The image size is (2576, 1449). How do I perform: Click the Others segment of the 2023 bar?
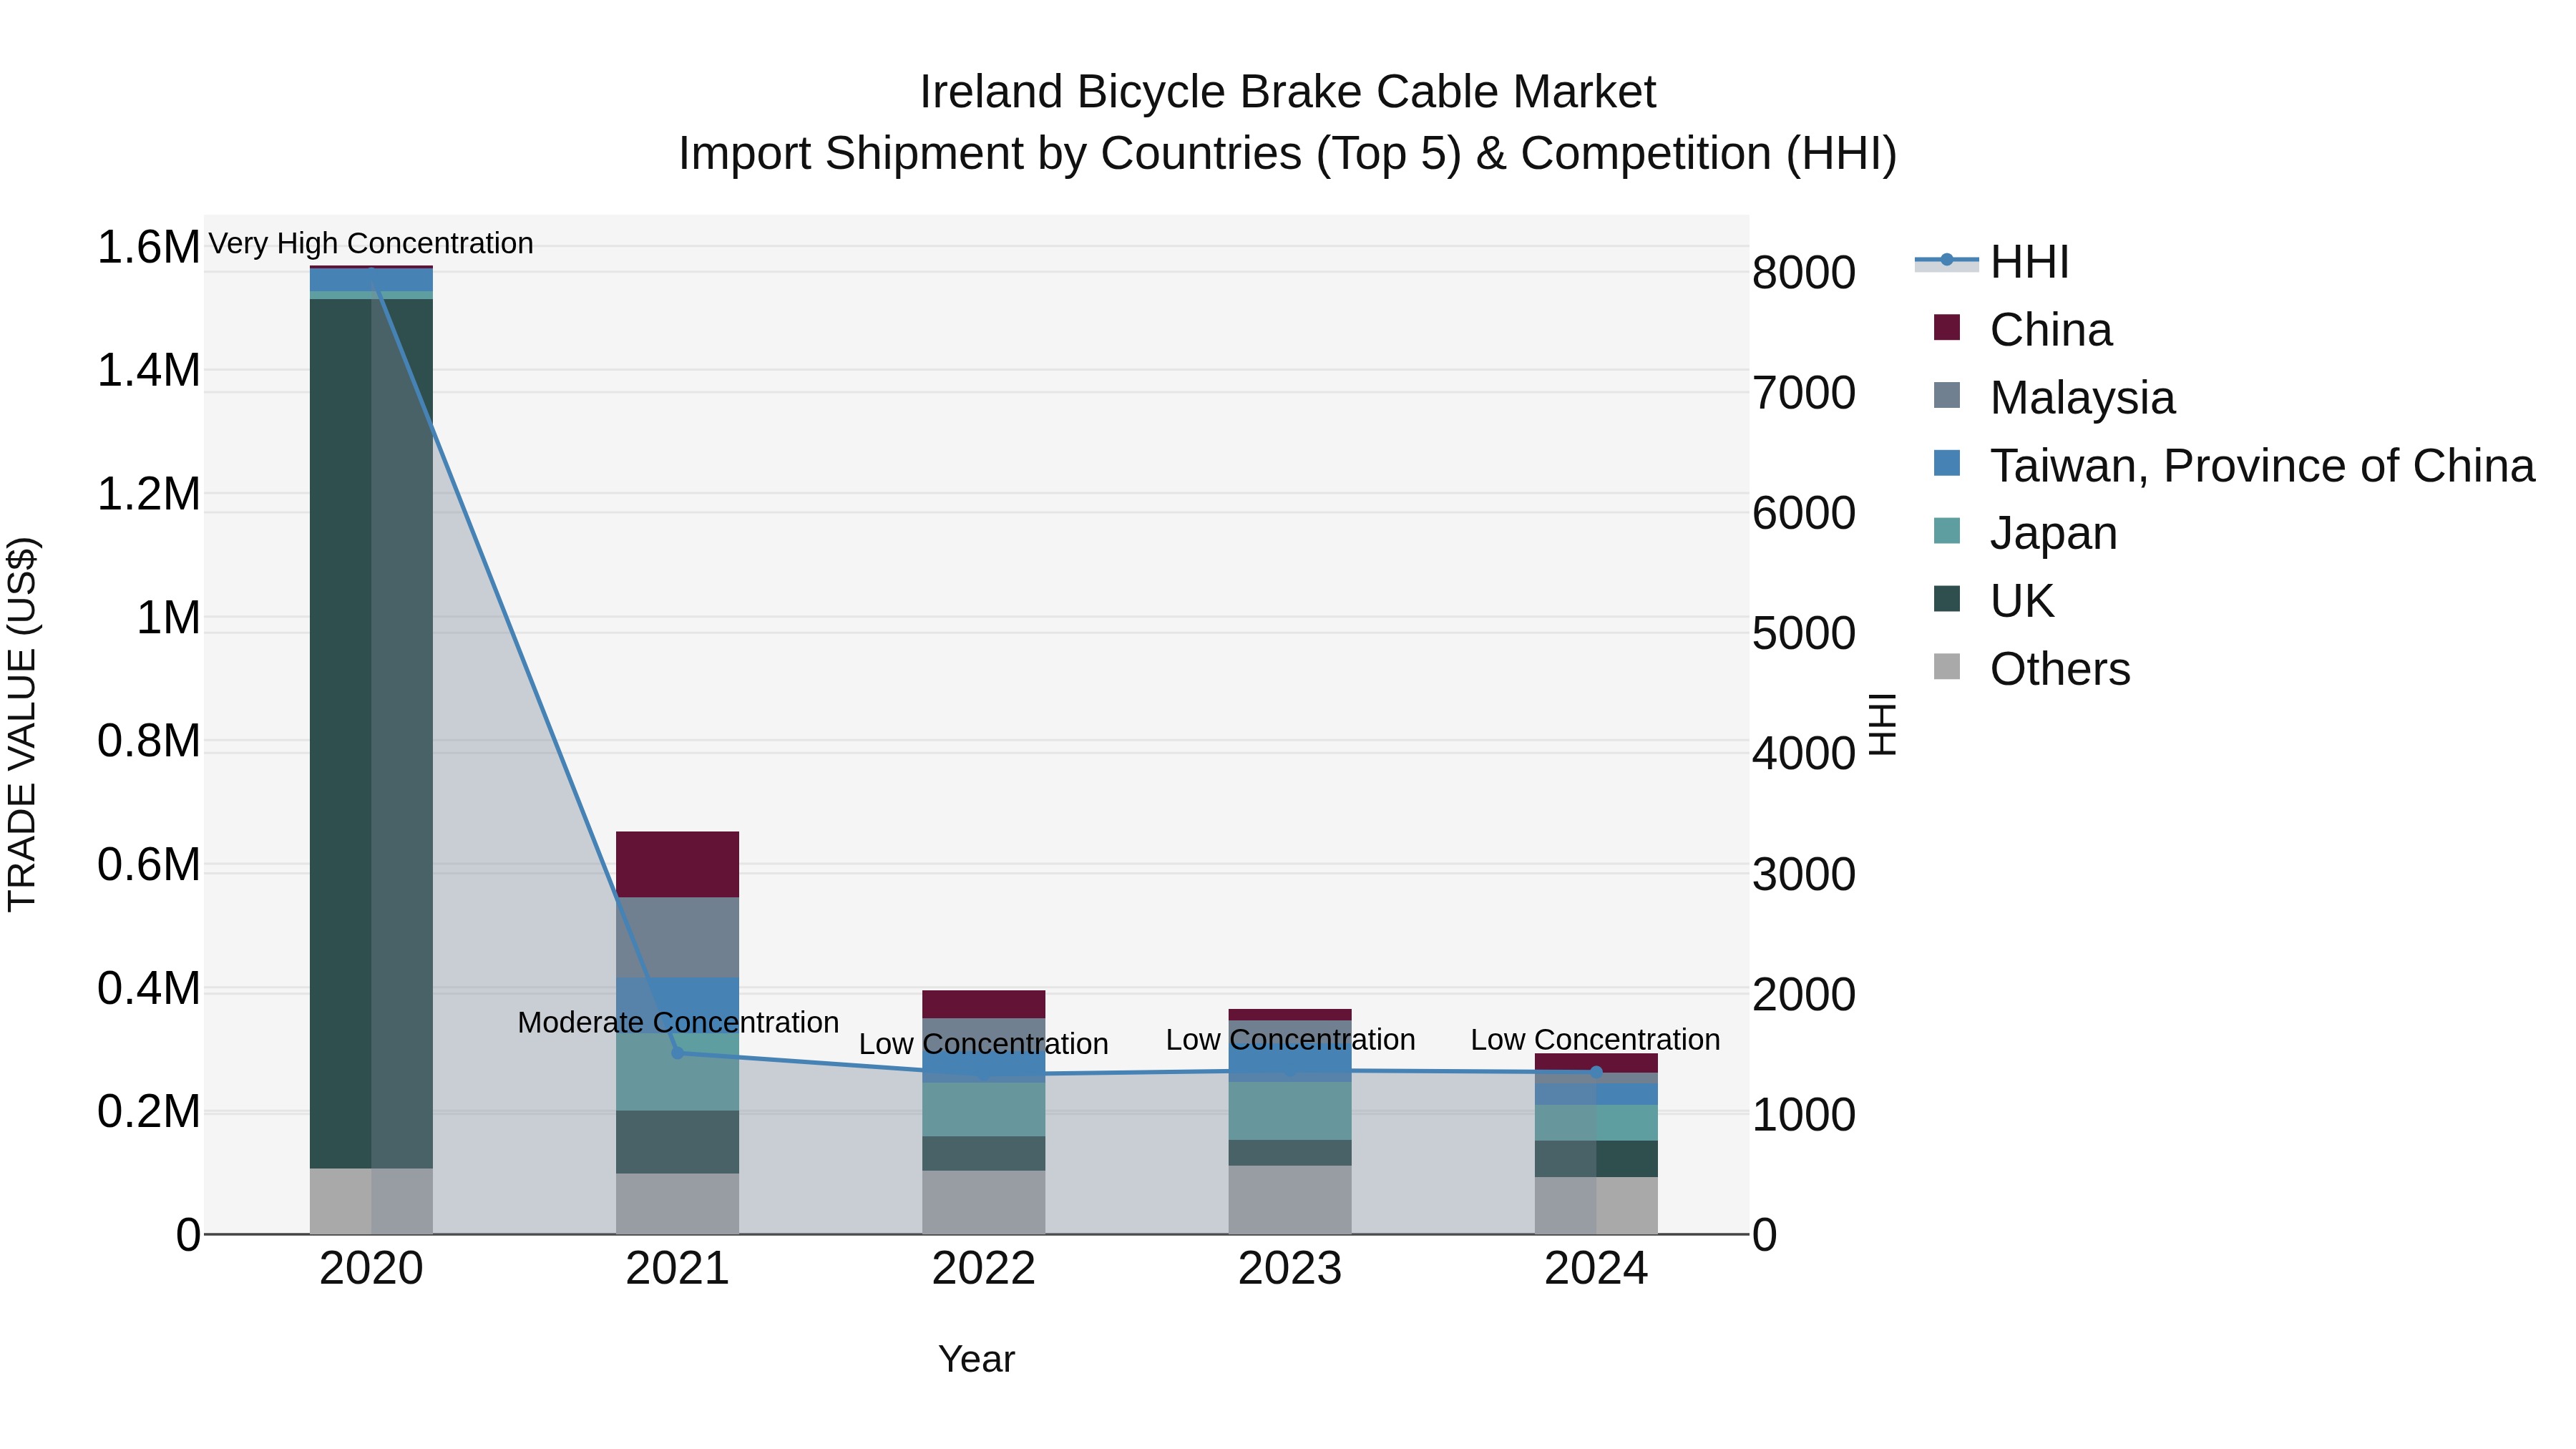[1290, 1200]
